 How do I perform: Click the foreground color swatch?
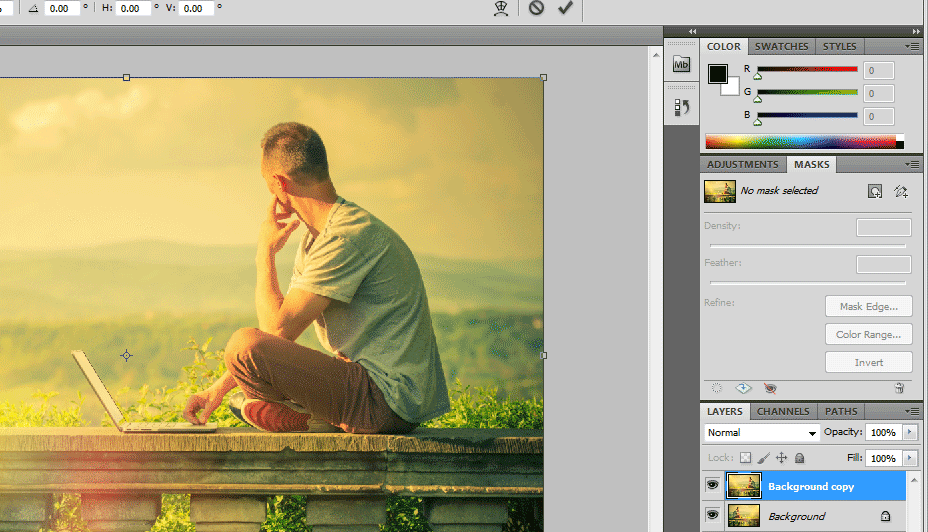[x=718, y=74]
